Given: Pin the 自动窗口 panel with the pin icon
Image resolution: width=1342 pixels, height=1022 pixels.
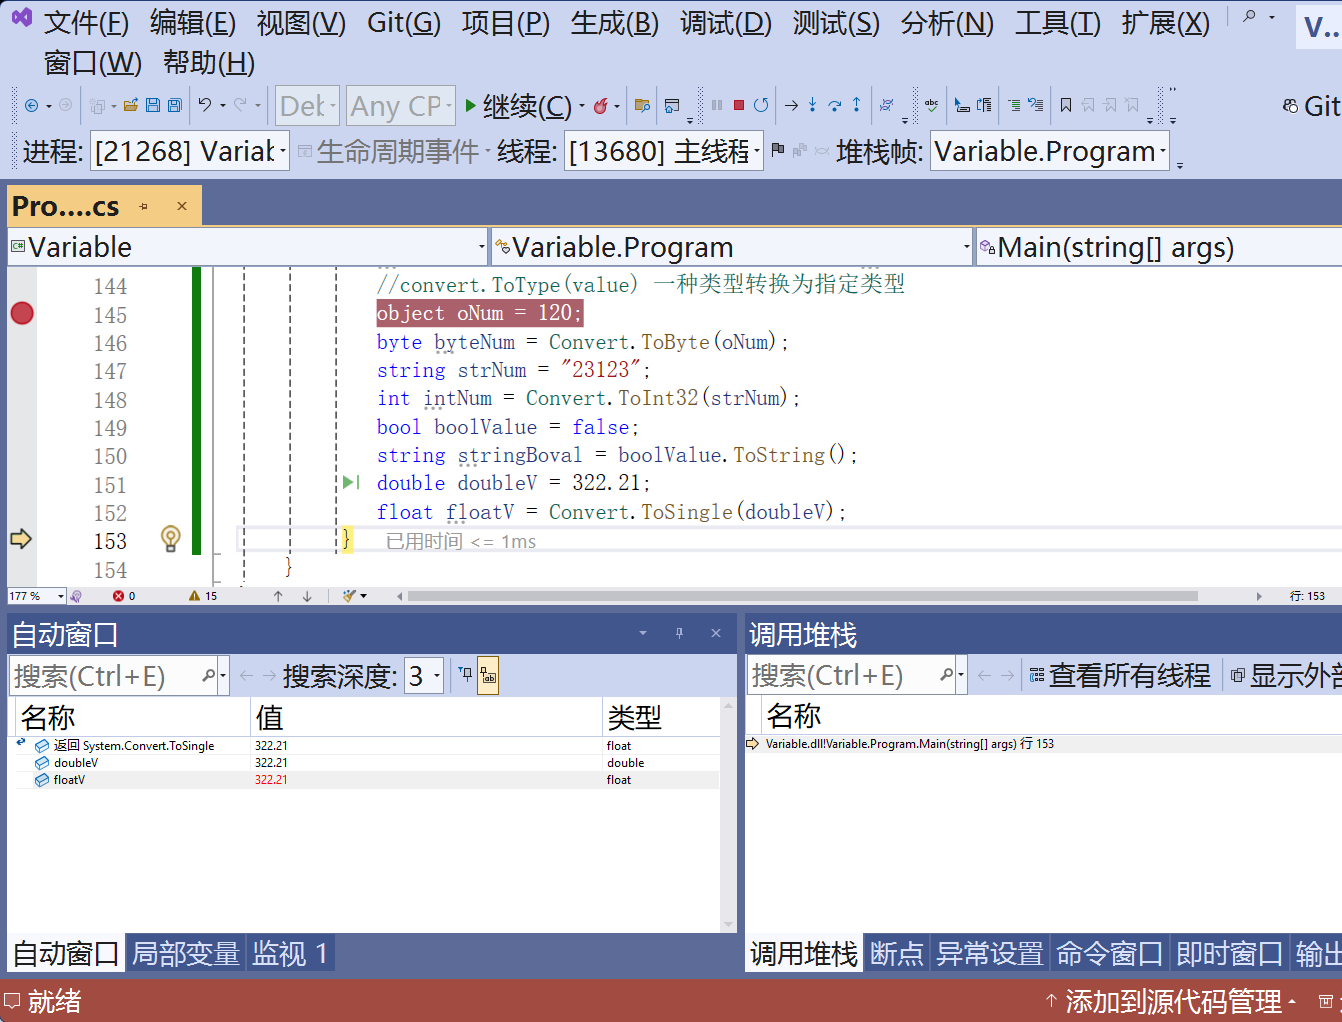Looking at the screenshot, I should [x=679, y=633].
